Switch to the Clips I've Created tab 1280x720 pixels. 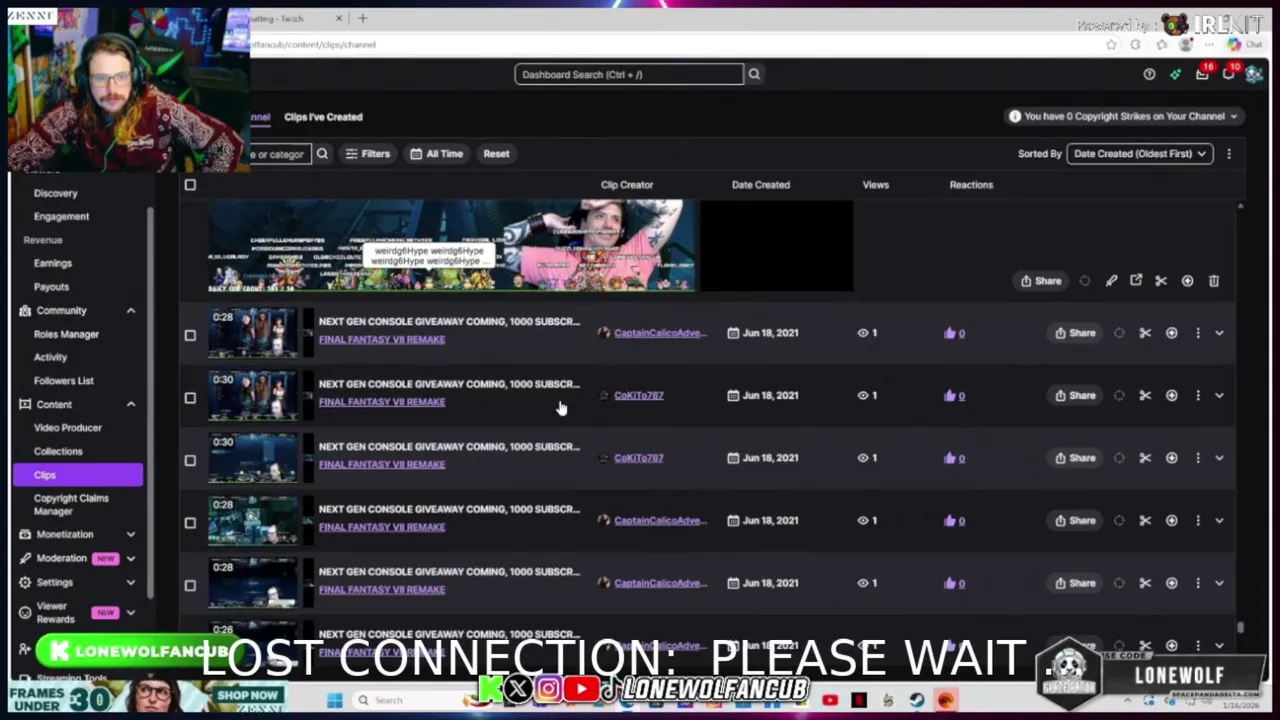(x=323, y=117)
